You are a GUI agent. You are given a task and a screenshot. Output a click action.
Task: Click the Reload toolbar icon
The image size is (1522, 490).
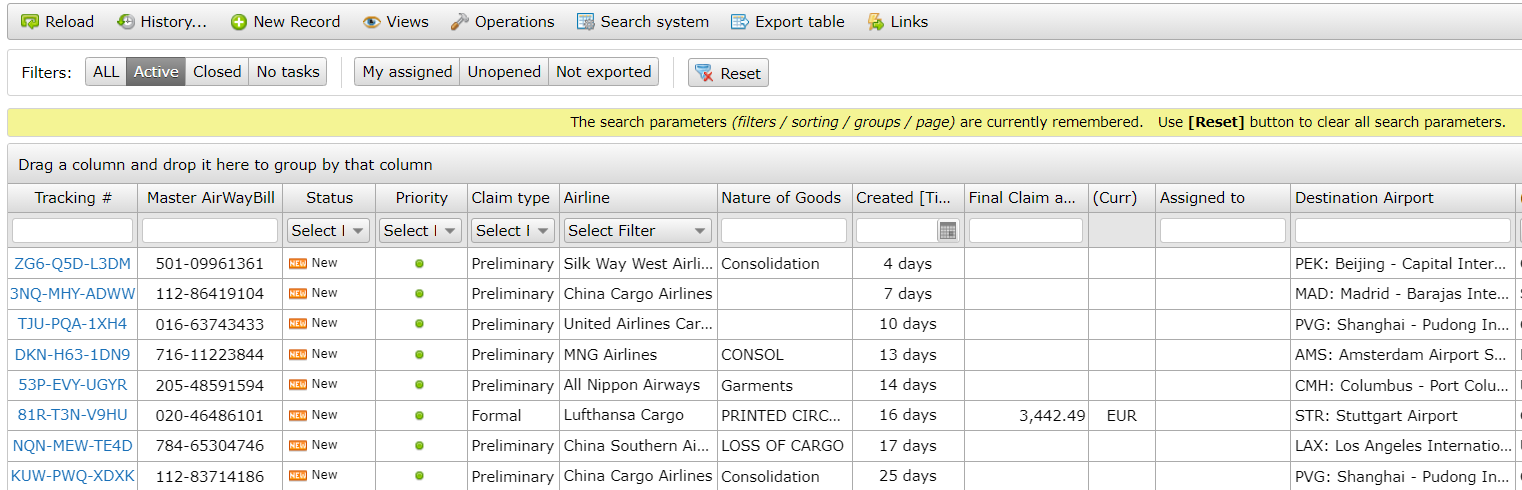pos(30,22)
